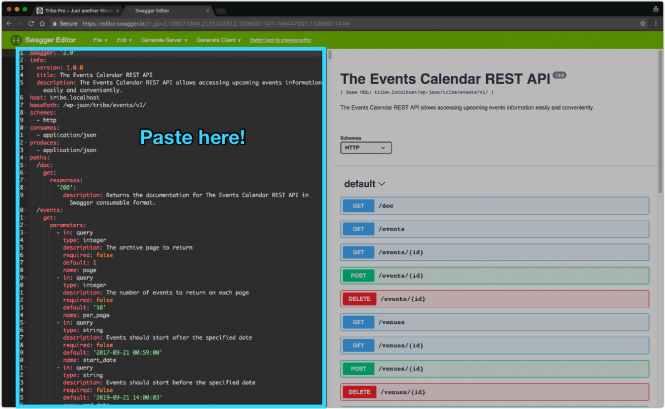Image resolution: width=665 pixels, height=409 pixels.
Task: Click the browser forward arrow
Action: click(x=20, y=22)
